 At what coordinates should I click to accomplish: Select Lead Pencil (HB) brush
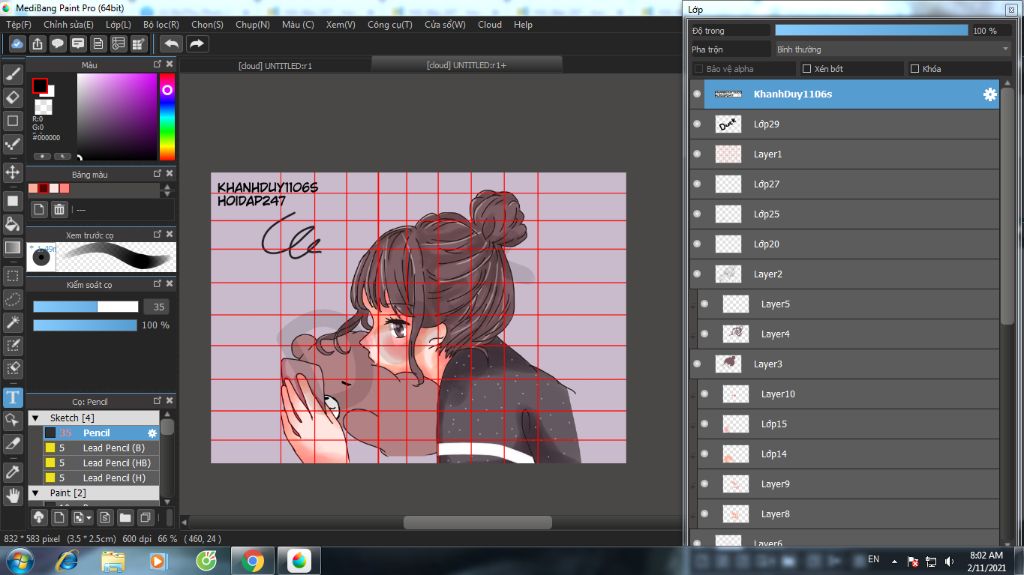pos(101,463)
